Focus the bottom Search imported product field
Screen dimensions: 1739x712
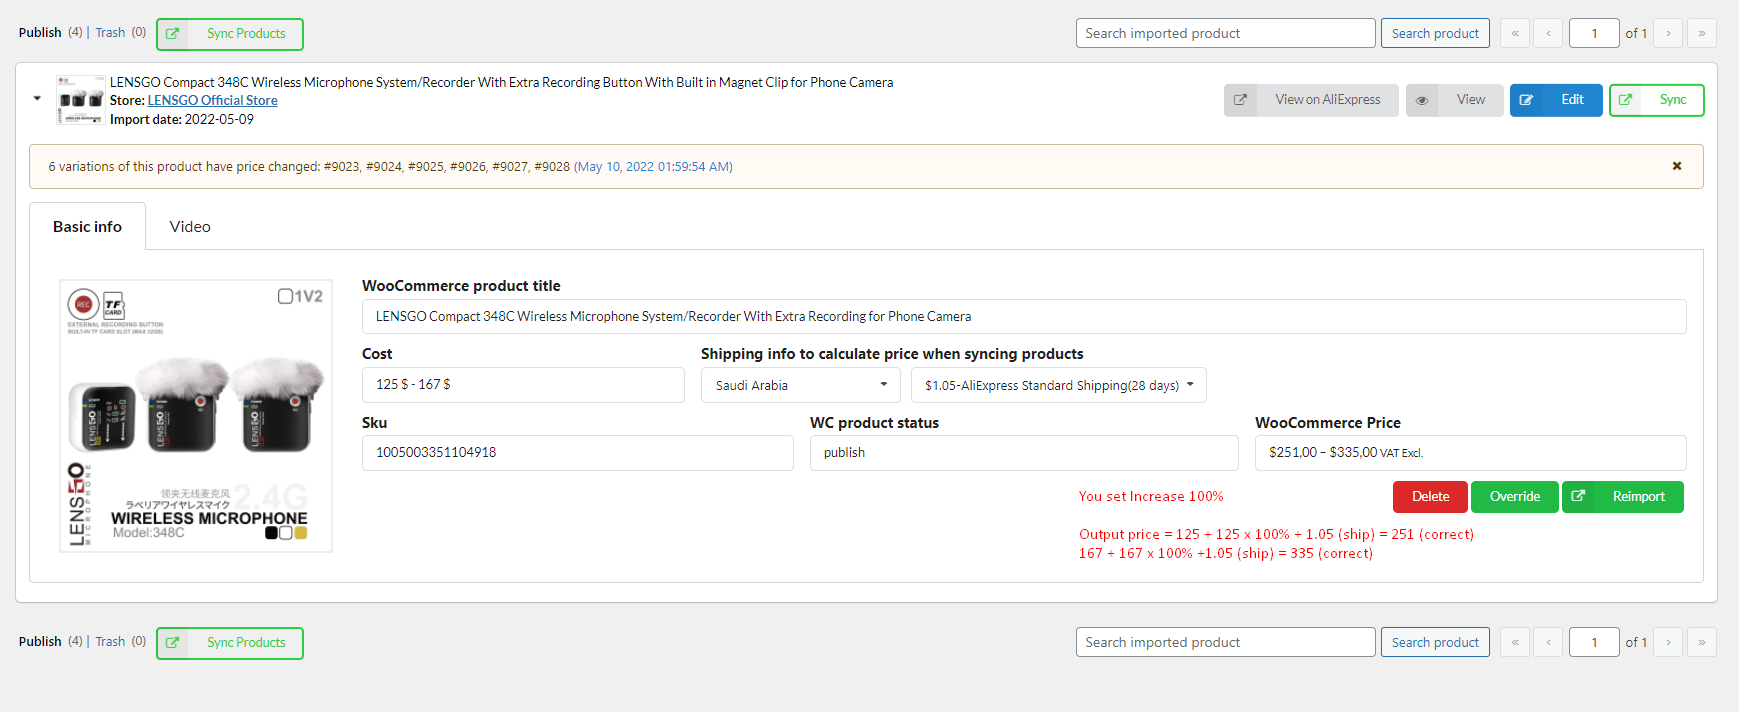pyautogui.click(x=1225, y=642)
